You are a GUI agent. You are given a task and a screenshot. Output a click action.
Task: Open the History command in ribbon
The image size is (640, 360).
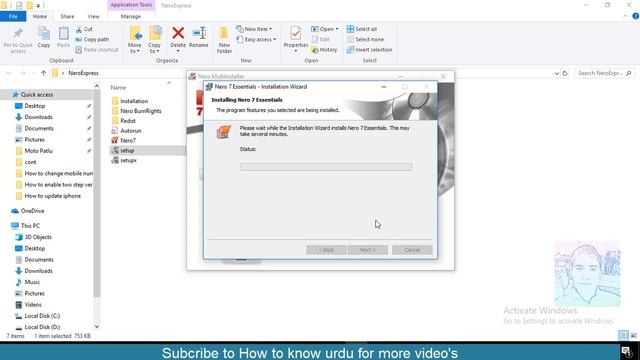tap(324, 49)
